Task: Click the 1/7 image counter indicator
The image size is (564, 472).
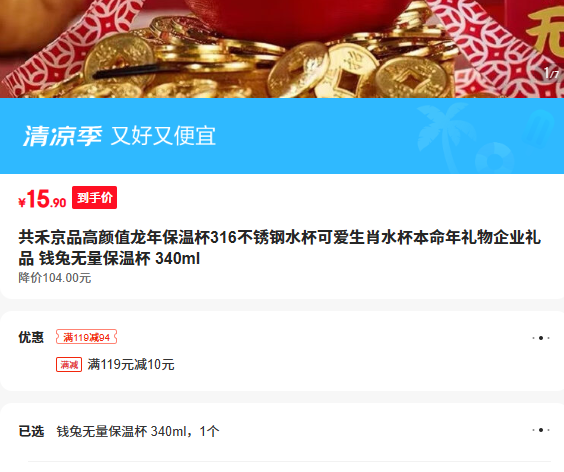Action: coord(551,74)
